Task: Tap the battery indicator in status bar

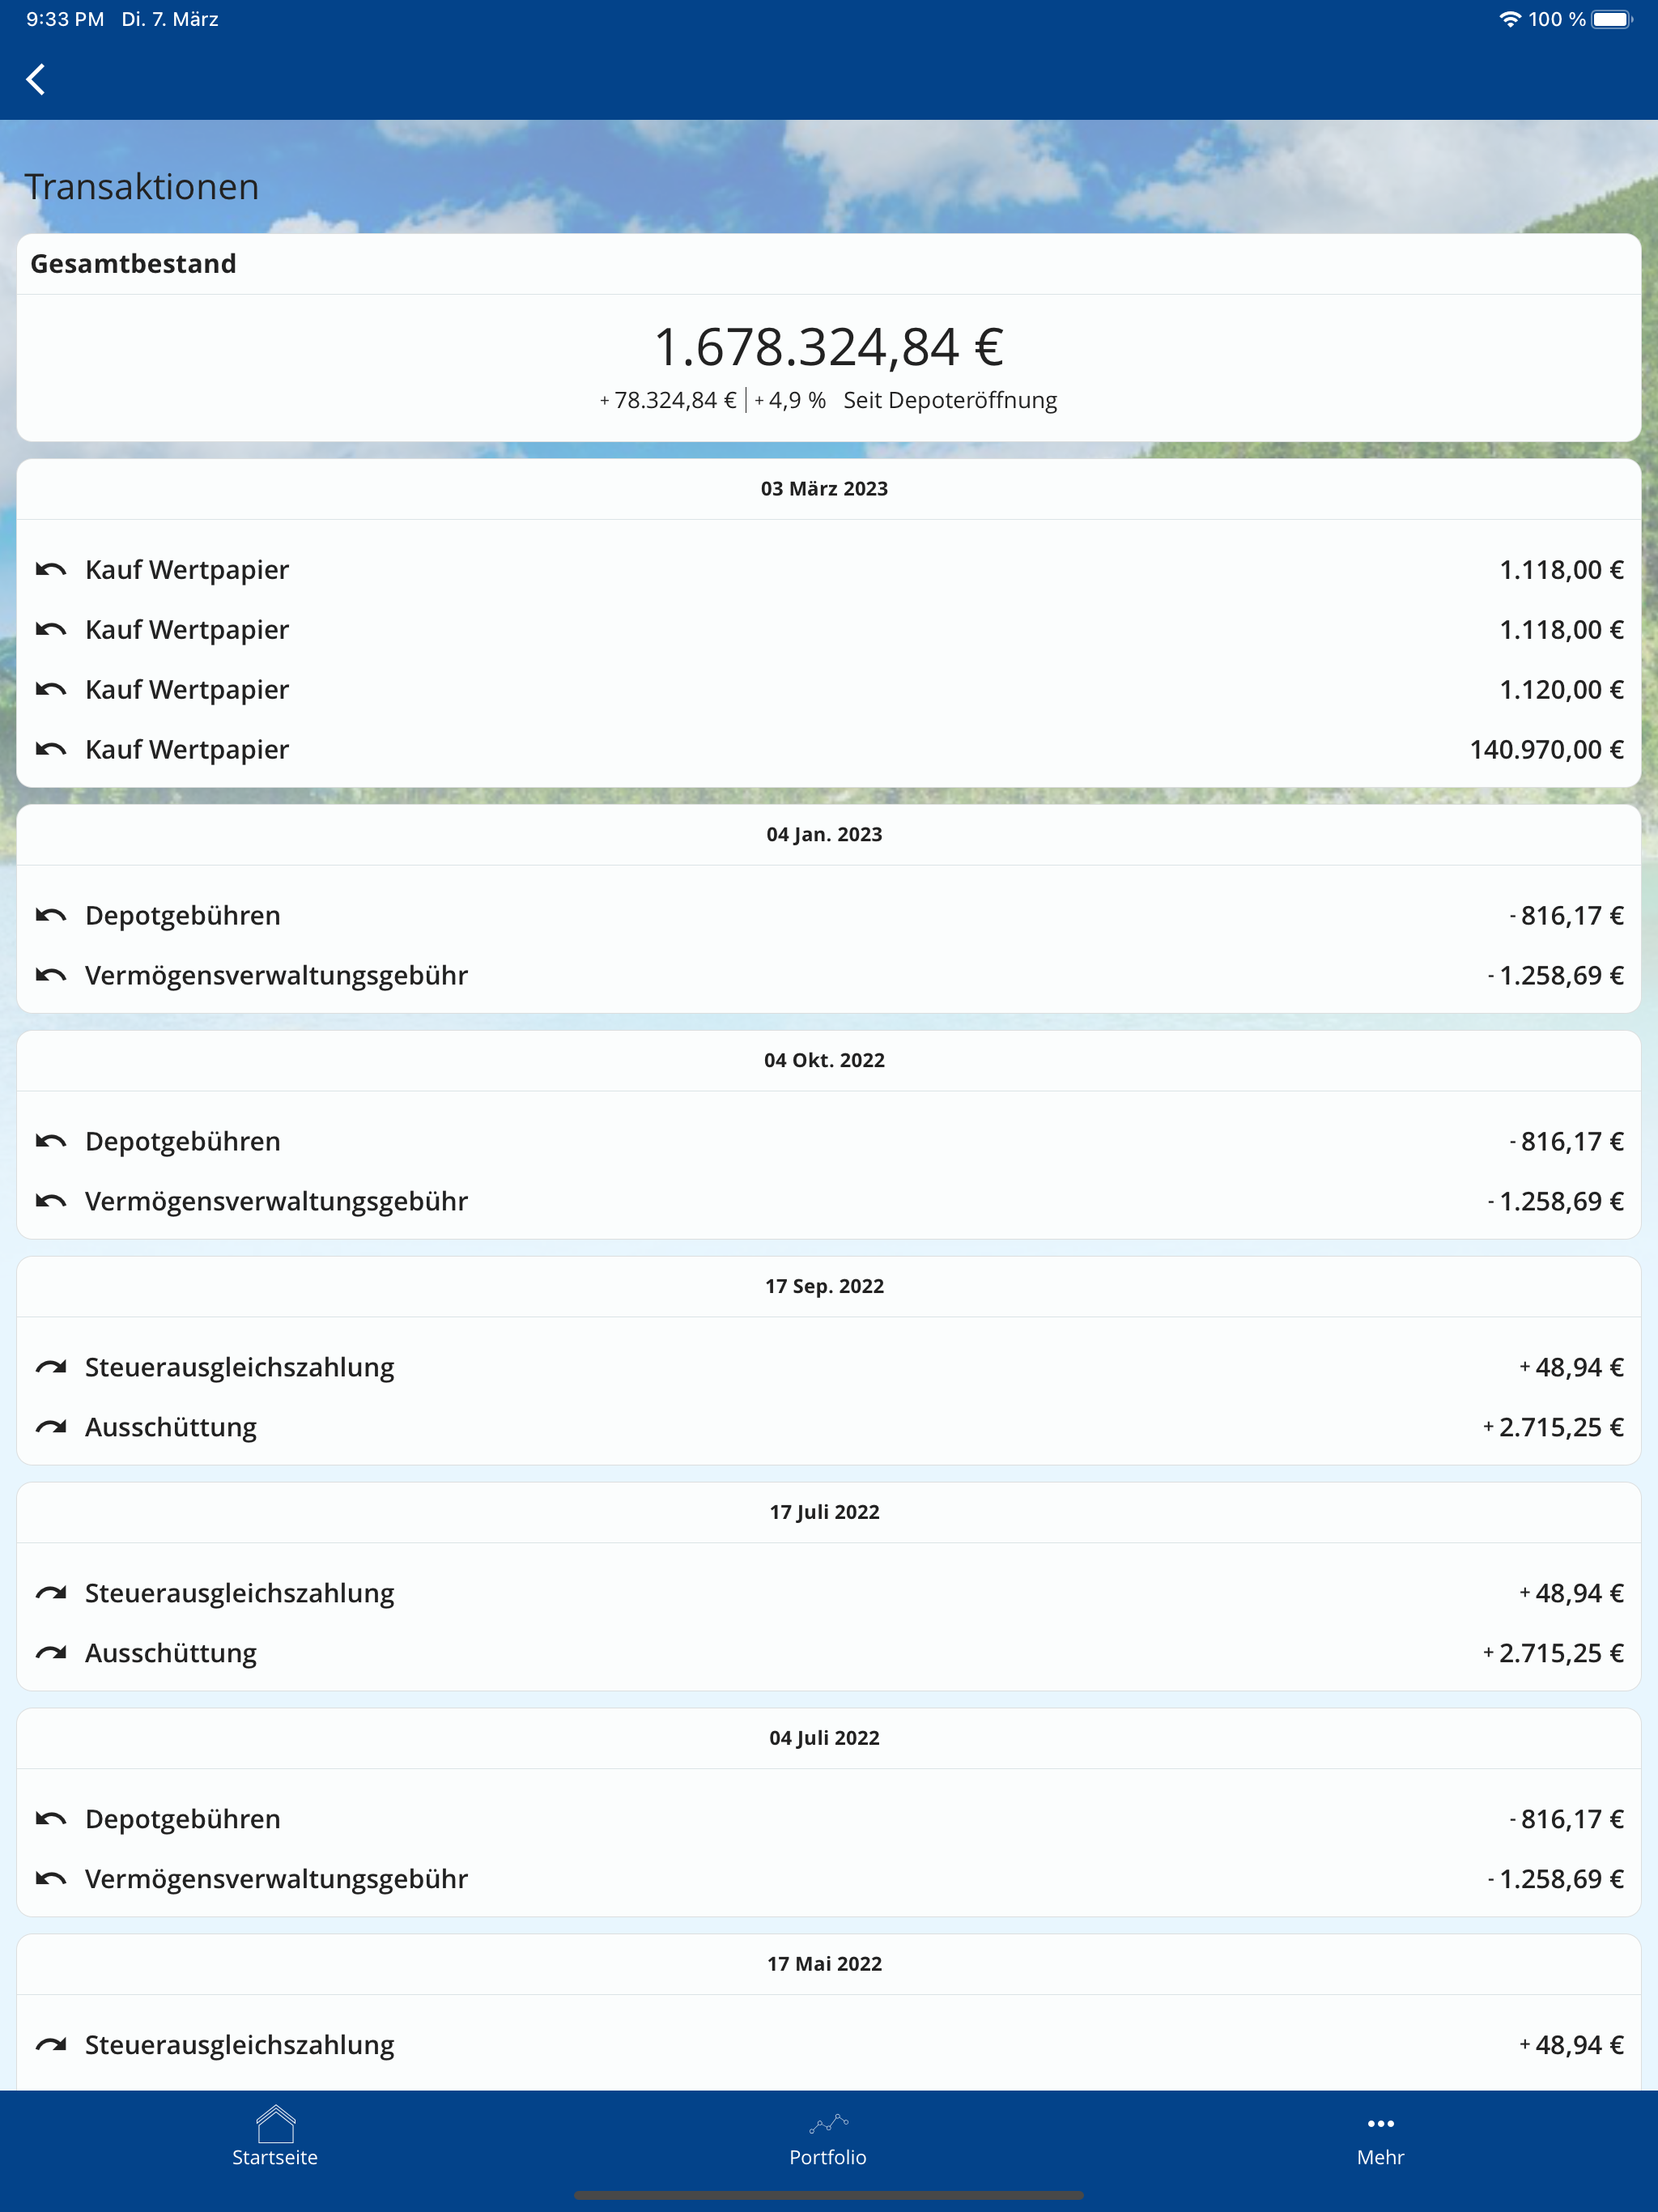Action: 1612,19
